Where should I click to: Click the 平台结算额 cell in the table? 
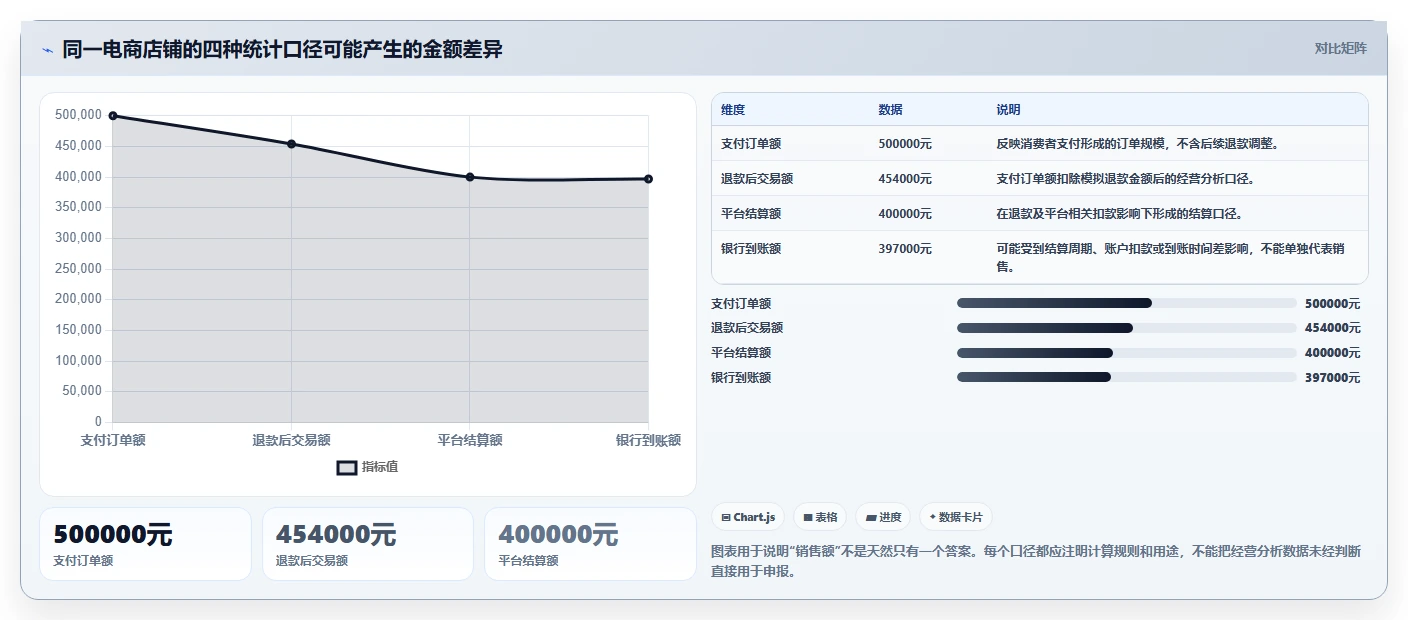(751, 214)
